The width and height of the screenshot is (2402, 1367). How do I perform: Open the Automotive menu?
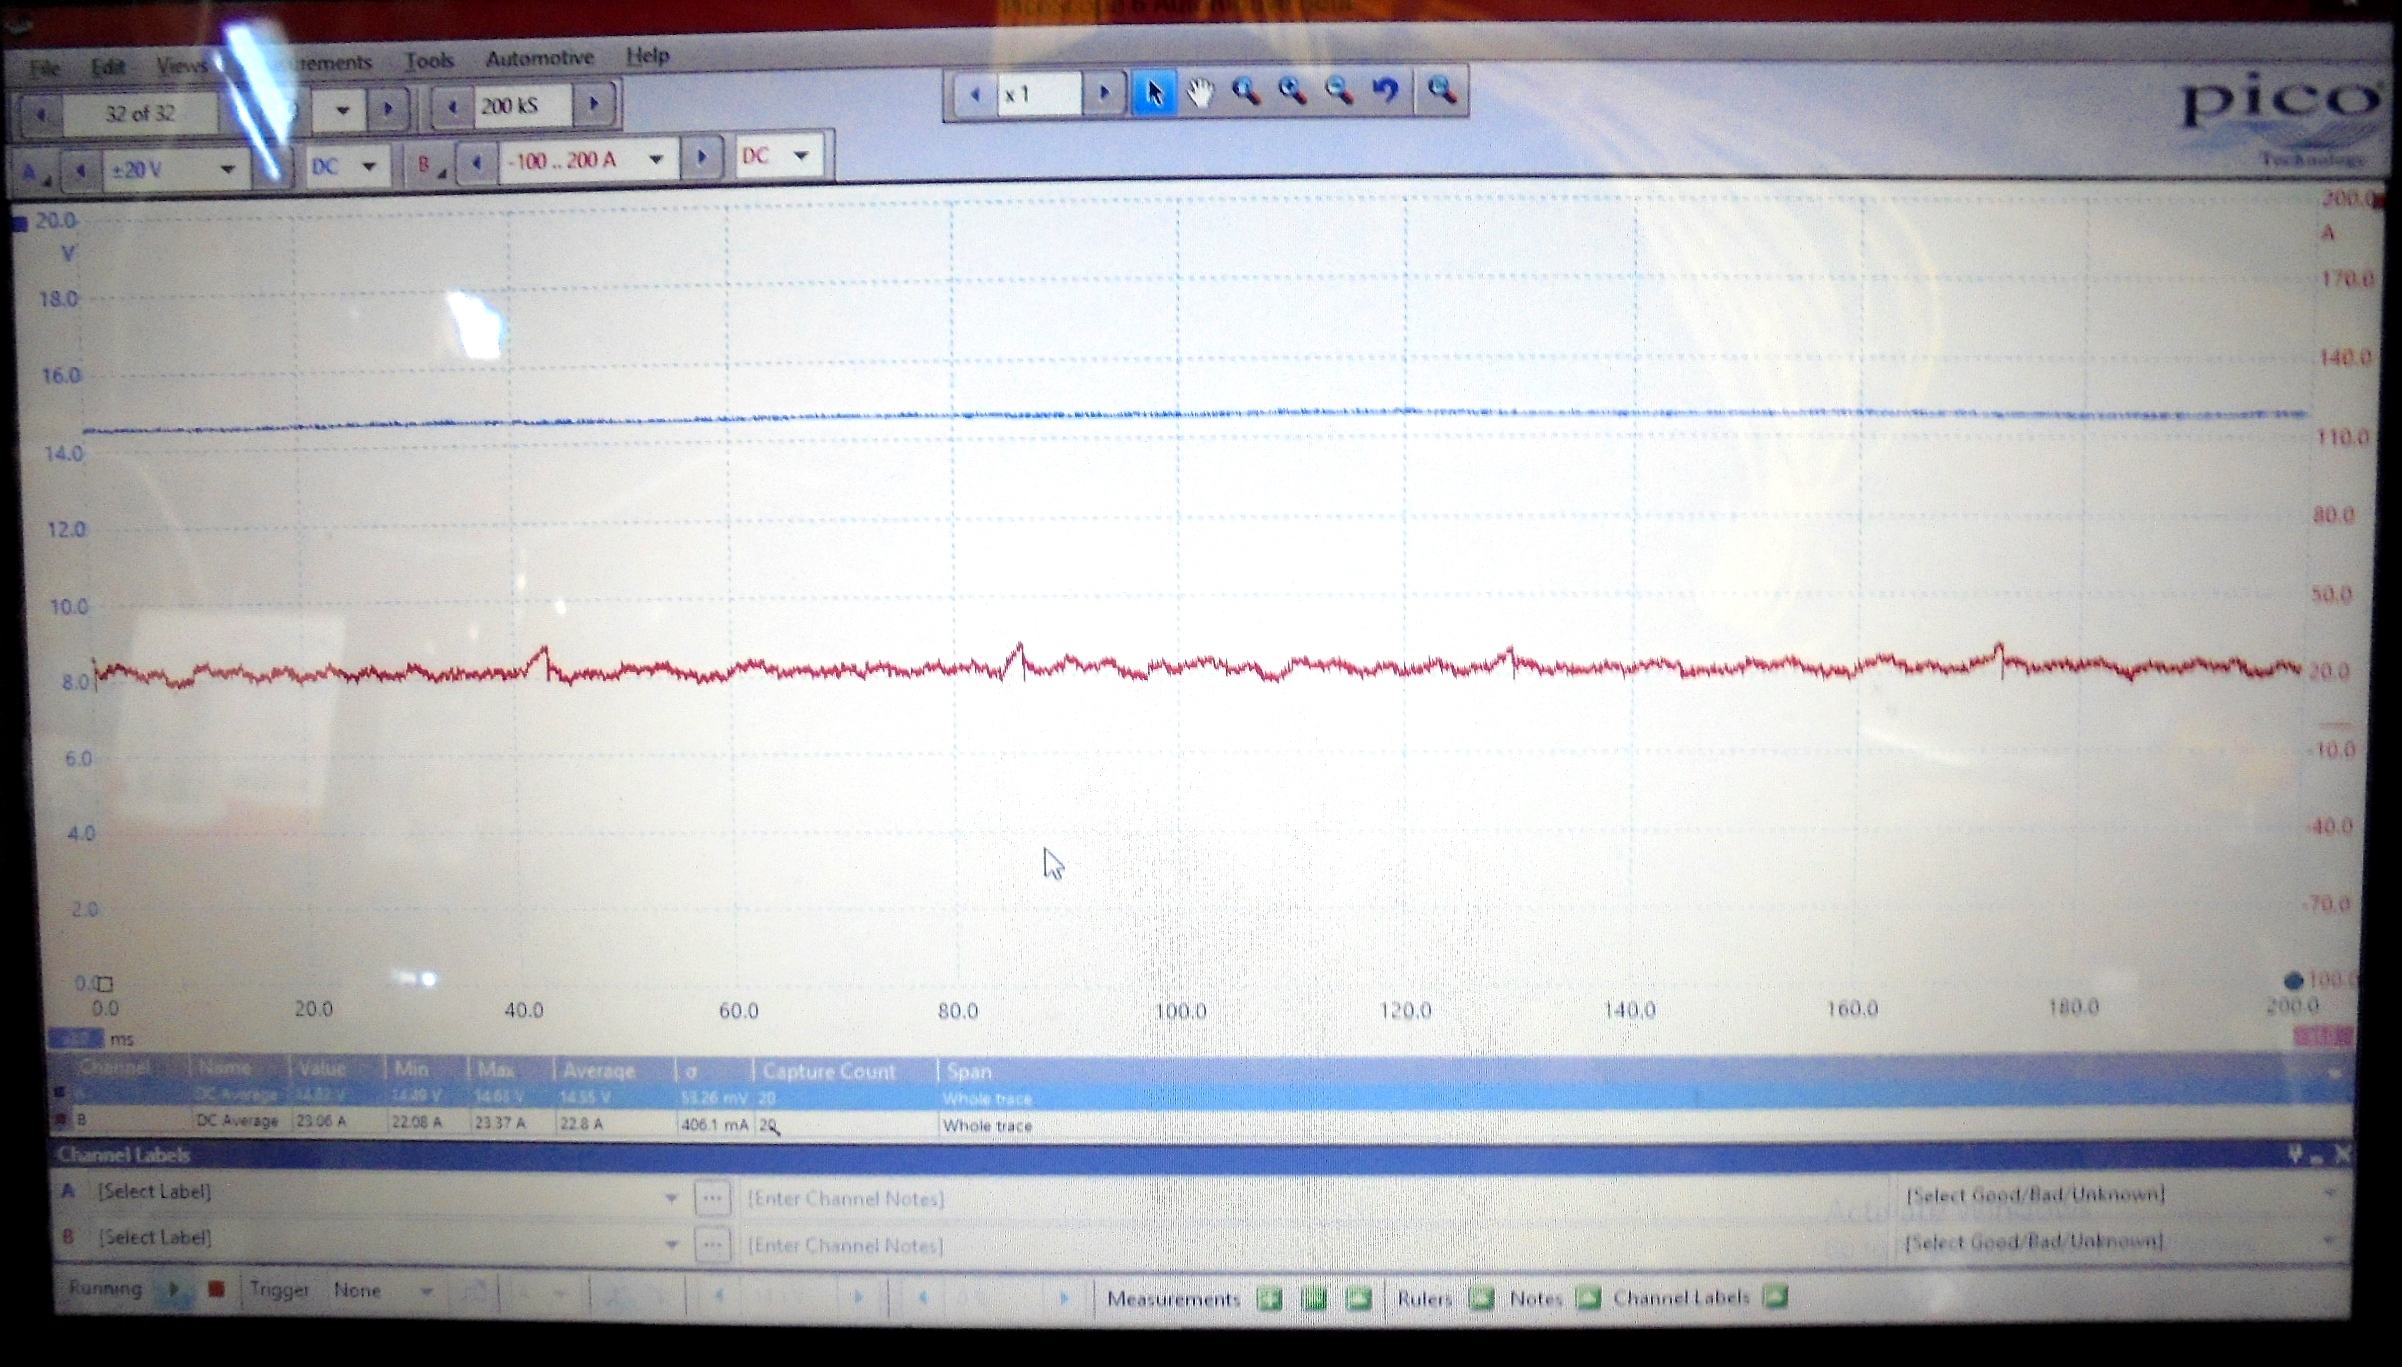tap(539, 59)
